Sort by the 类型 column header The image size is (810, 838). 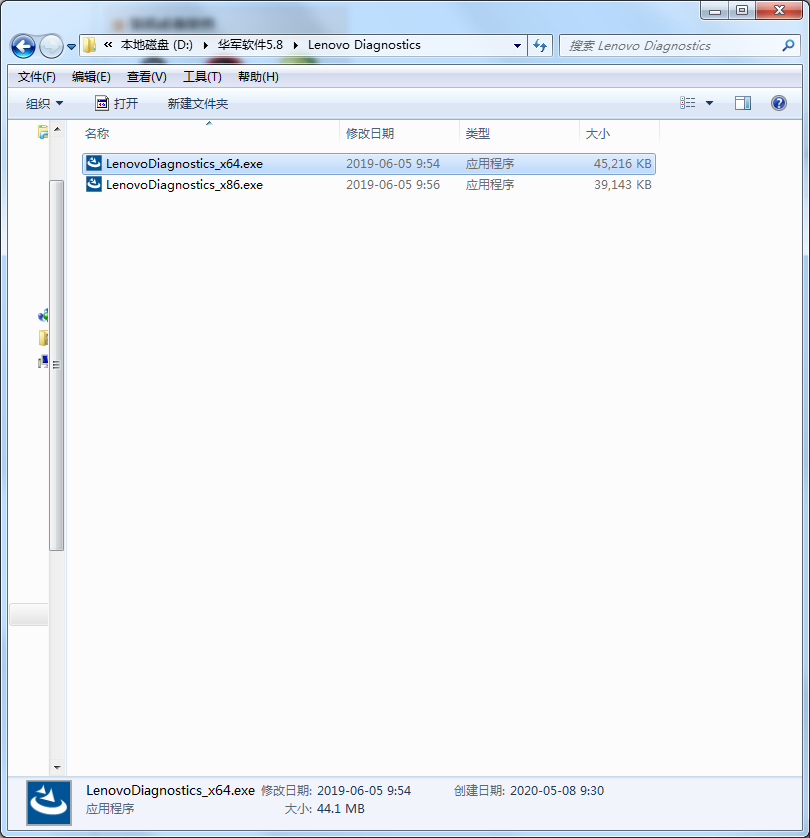click(519, 134)
